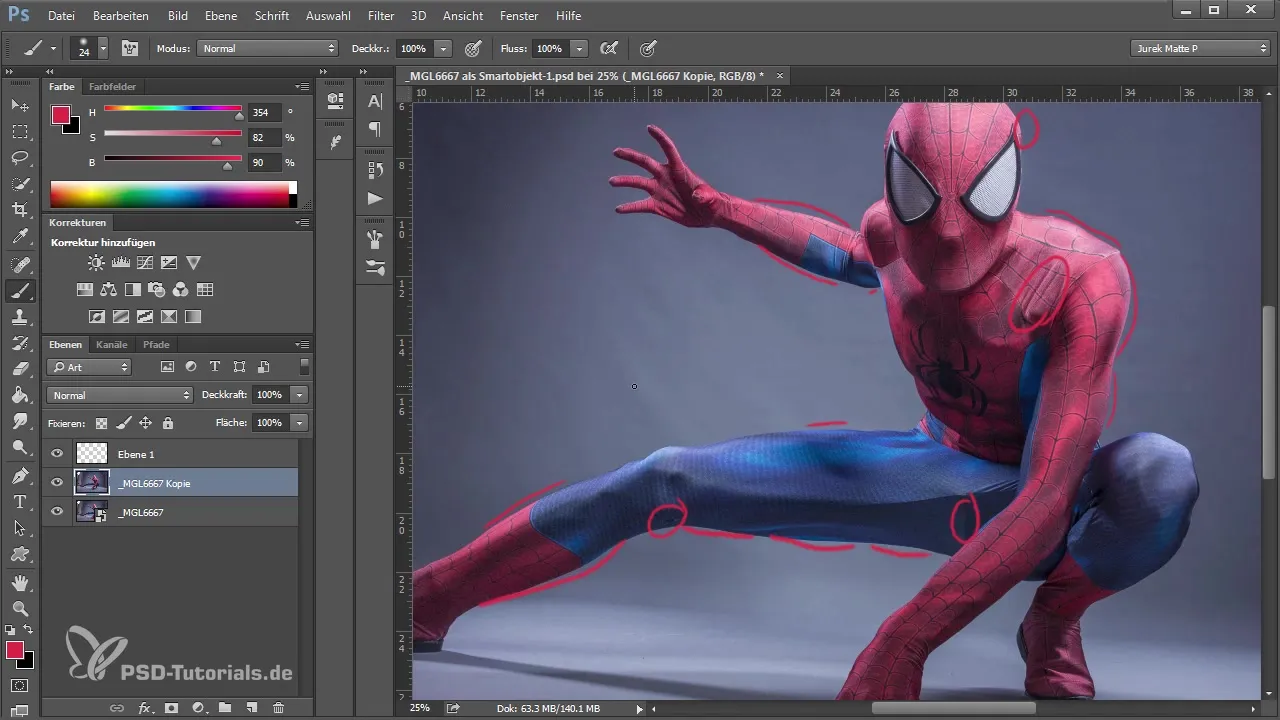The height and width of the screenshot is (720, 1280).
Task: Select the Move tool
Action: [20, 105]
